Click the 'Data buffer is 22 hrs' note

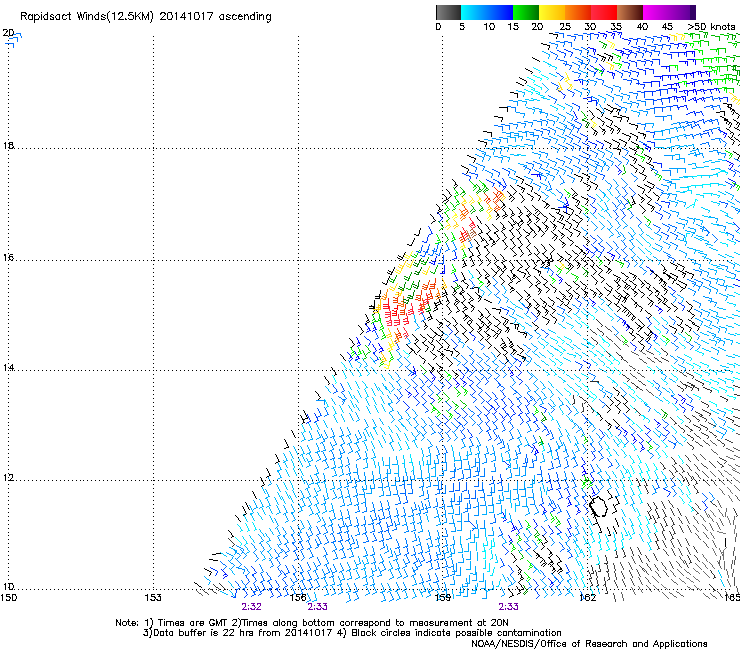click(353, 633)
